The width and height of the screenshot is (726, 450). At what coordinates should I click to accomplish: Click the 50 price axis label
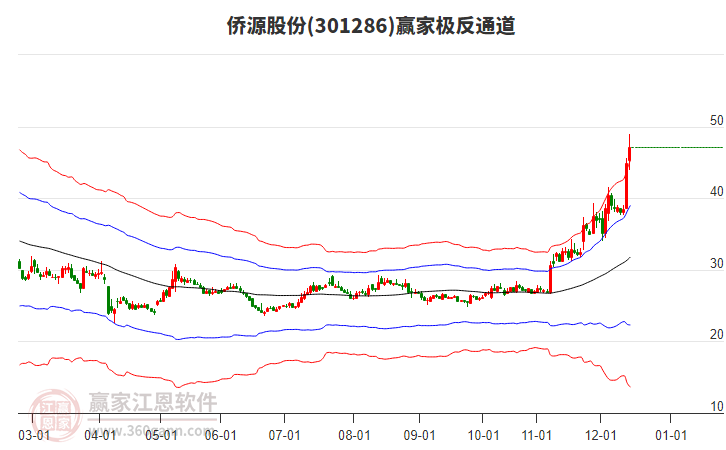(716, 120)
